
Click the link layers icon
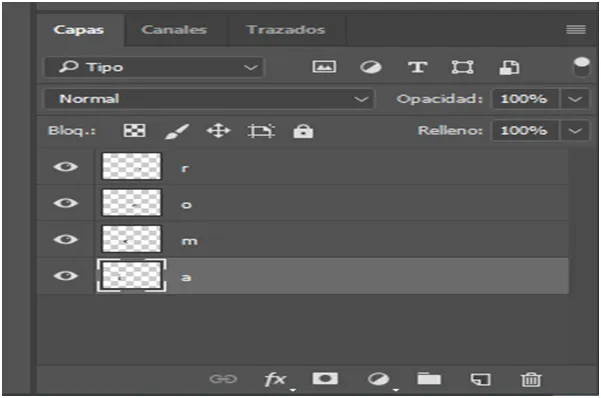click(x=223, y=380)
